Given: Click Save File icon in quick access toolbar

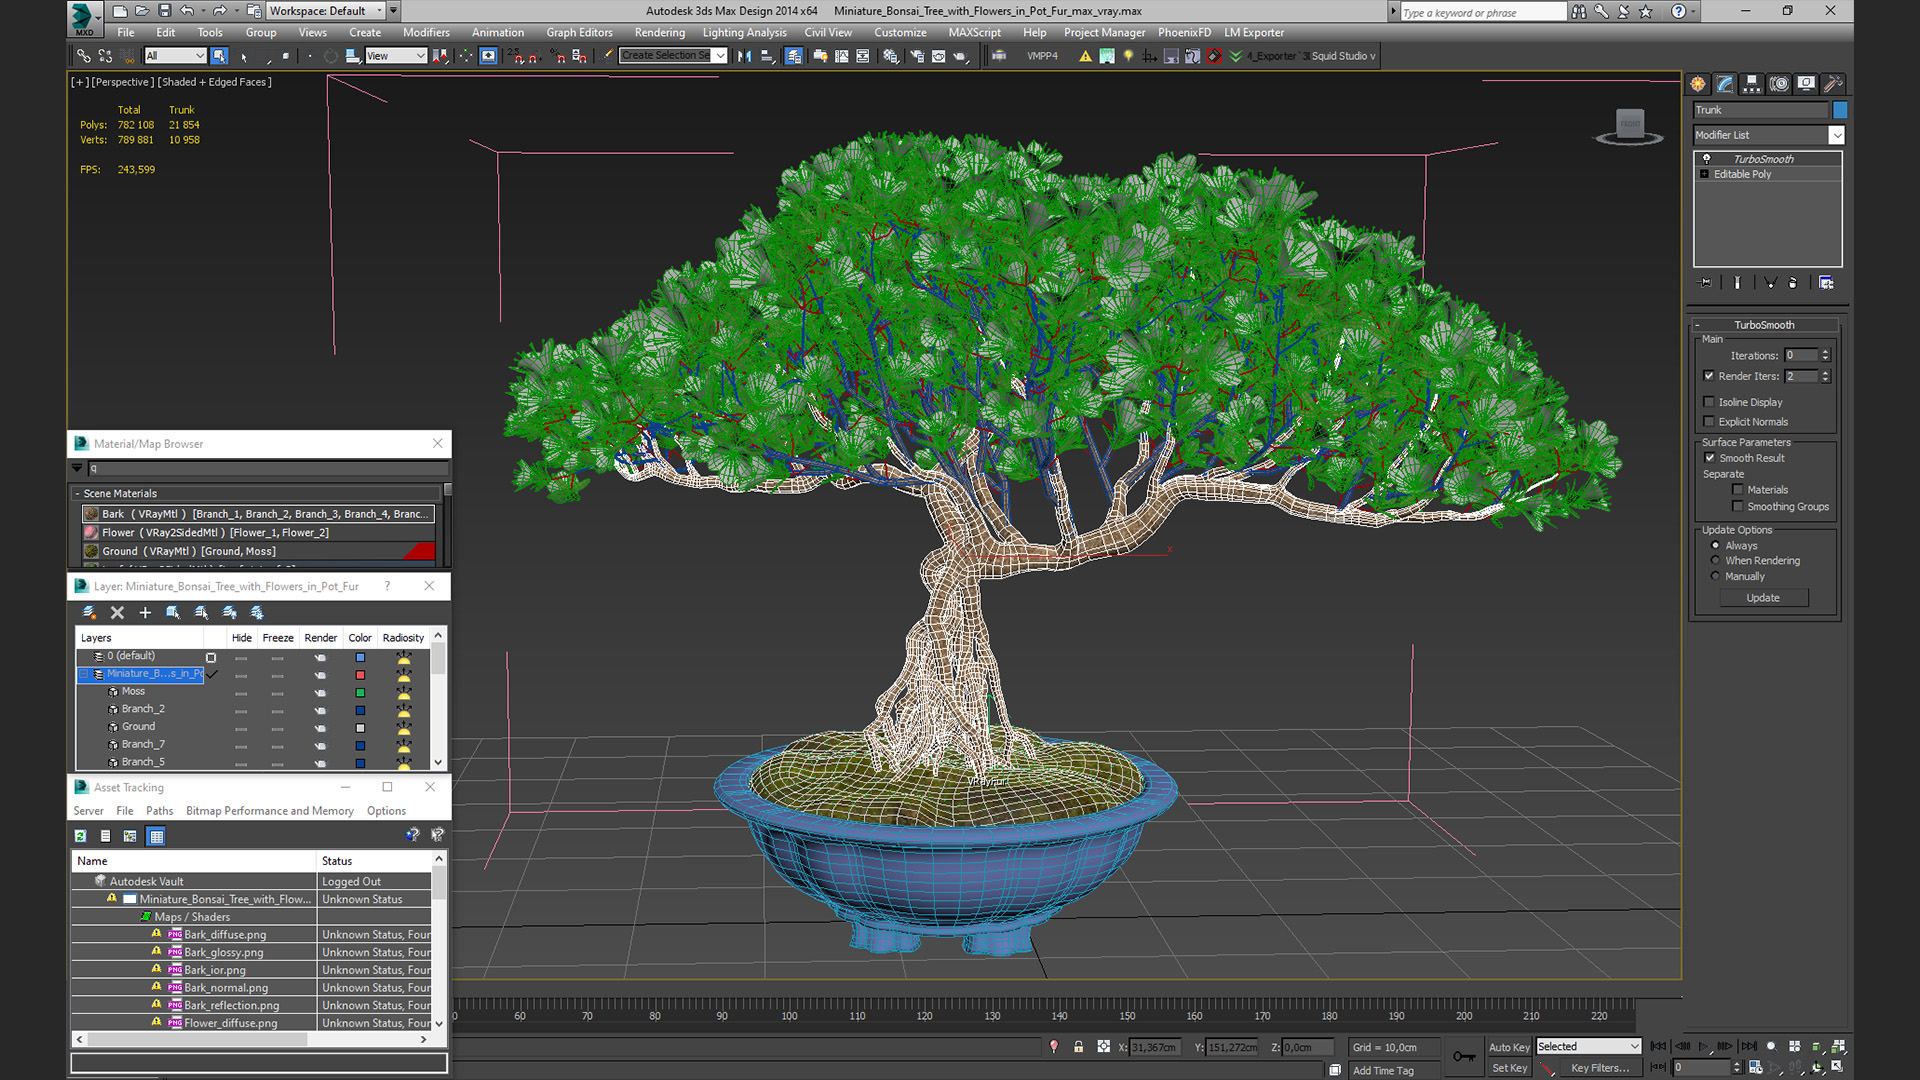Looking at the screenshot, I should pos(164,11).
